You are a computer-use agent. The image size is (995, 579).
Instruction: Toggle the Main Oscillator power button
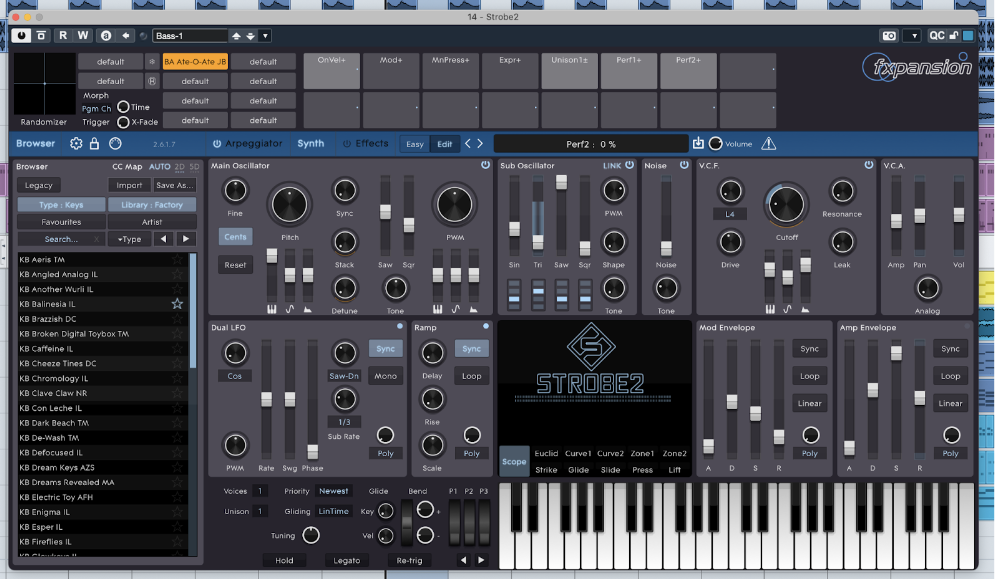point(485,165)
